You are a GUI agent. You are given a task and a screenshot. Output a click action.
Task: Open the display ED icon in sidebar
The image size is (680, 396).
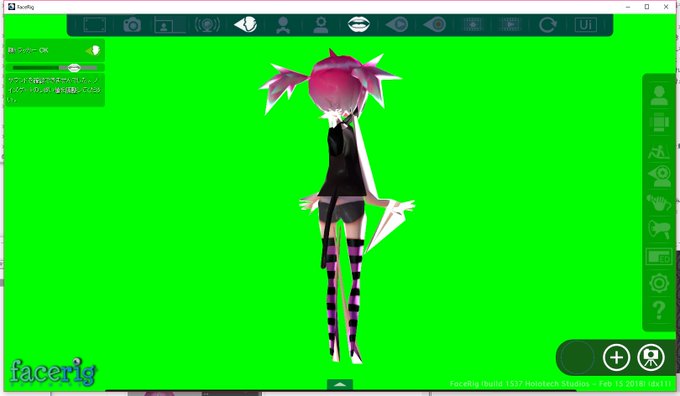tap(659, 257)
